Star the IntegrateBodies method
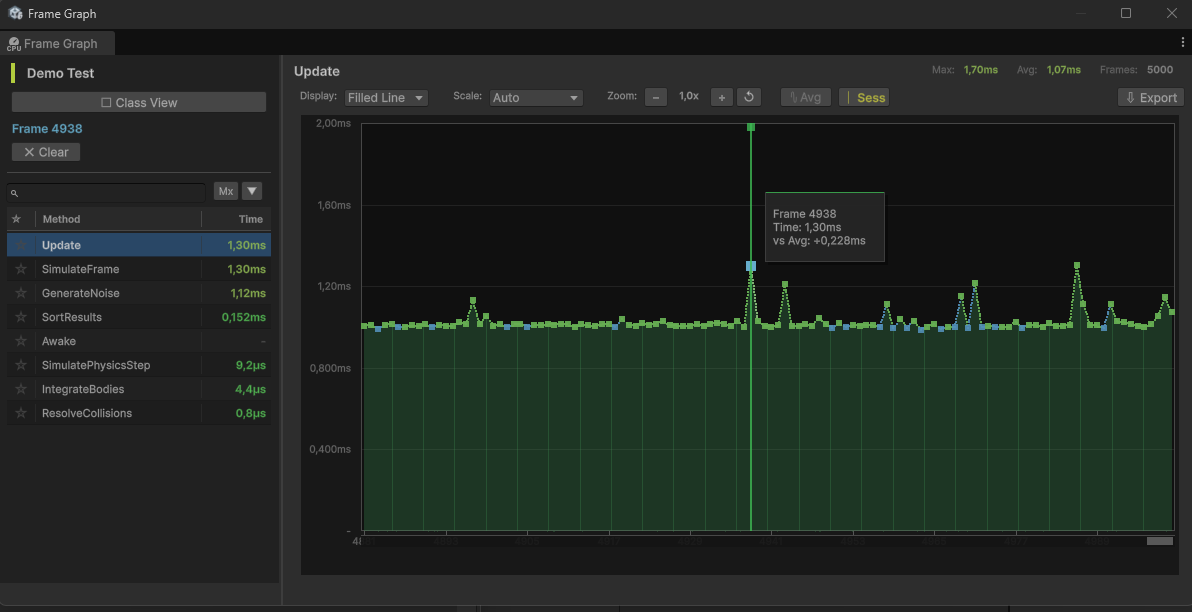Screen dimensions: 1192x612 pyautogui.click(x=21, y=389)
